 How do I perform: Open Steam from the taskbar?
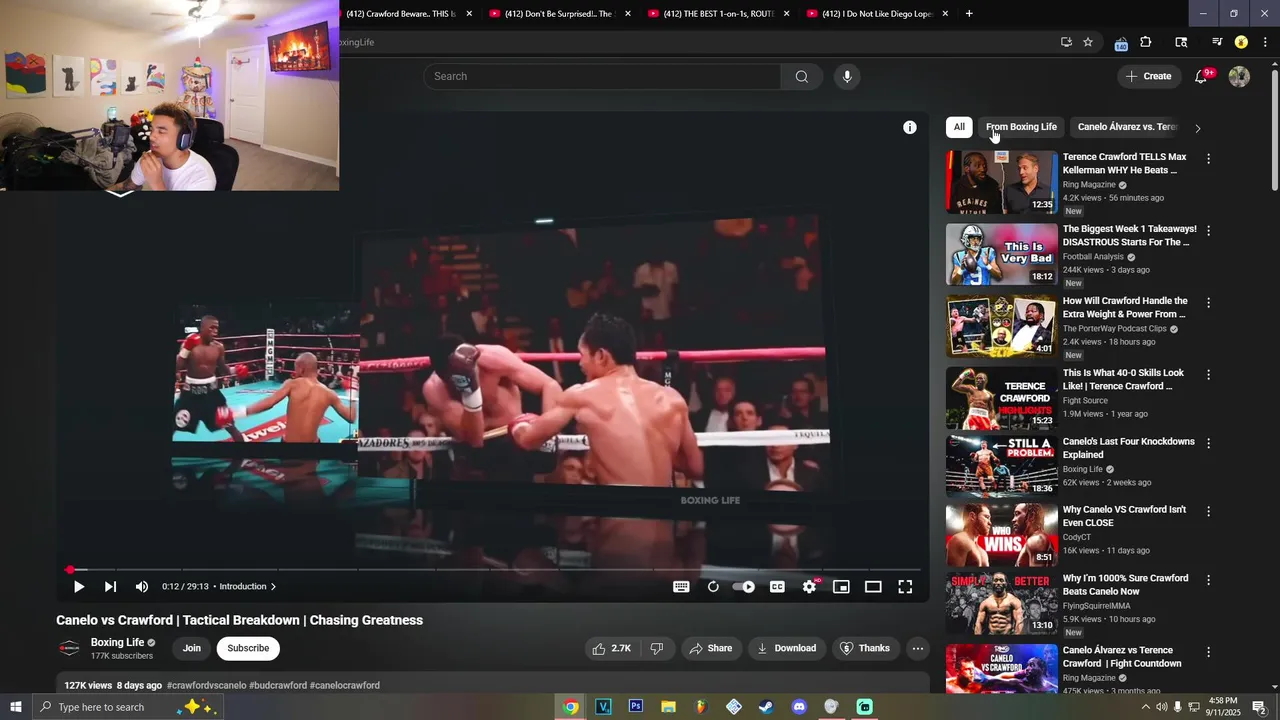(766, 707)
